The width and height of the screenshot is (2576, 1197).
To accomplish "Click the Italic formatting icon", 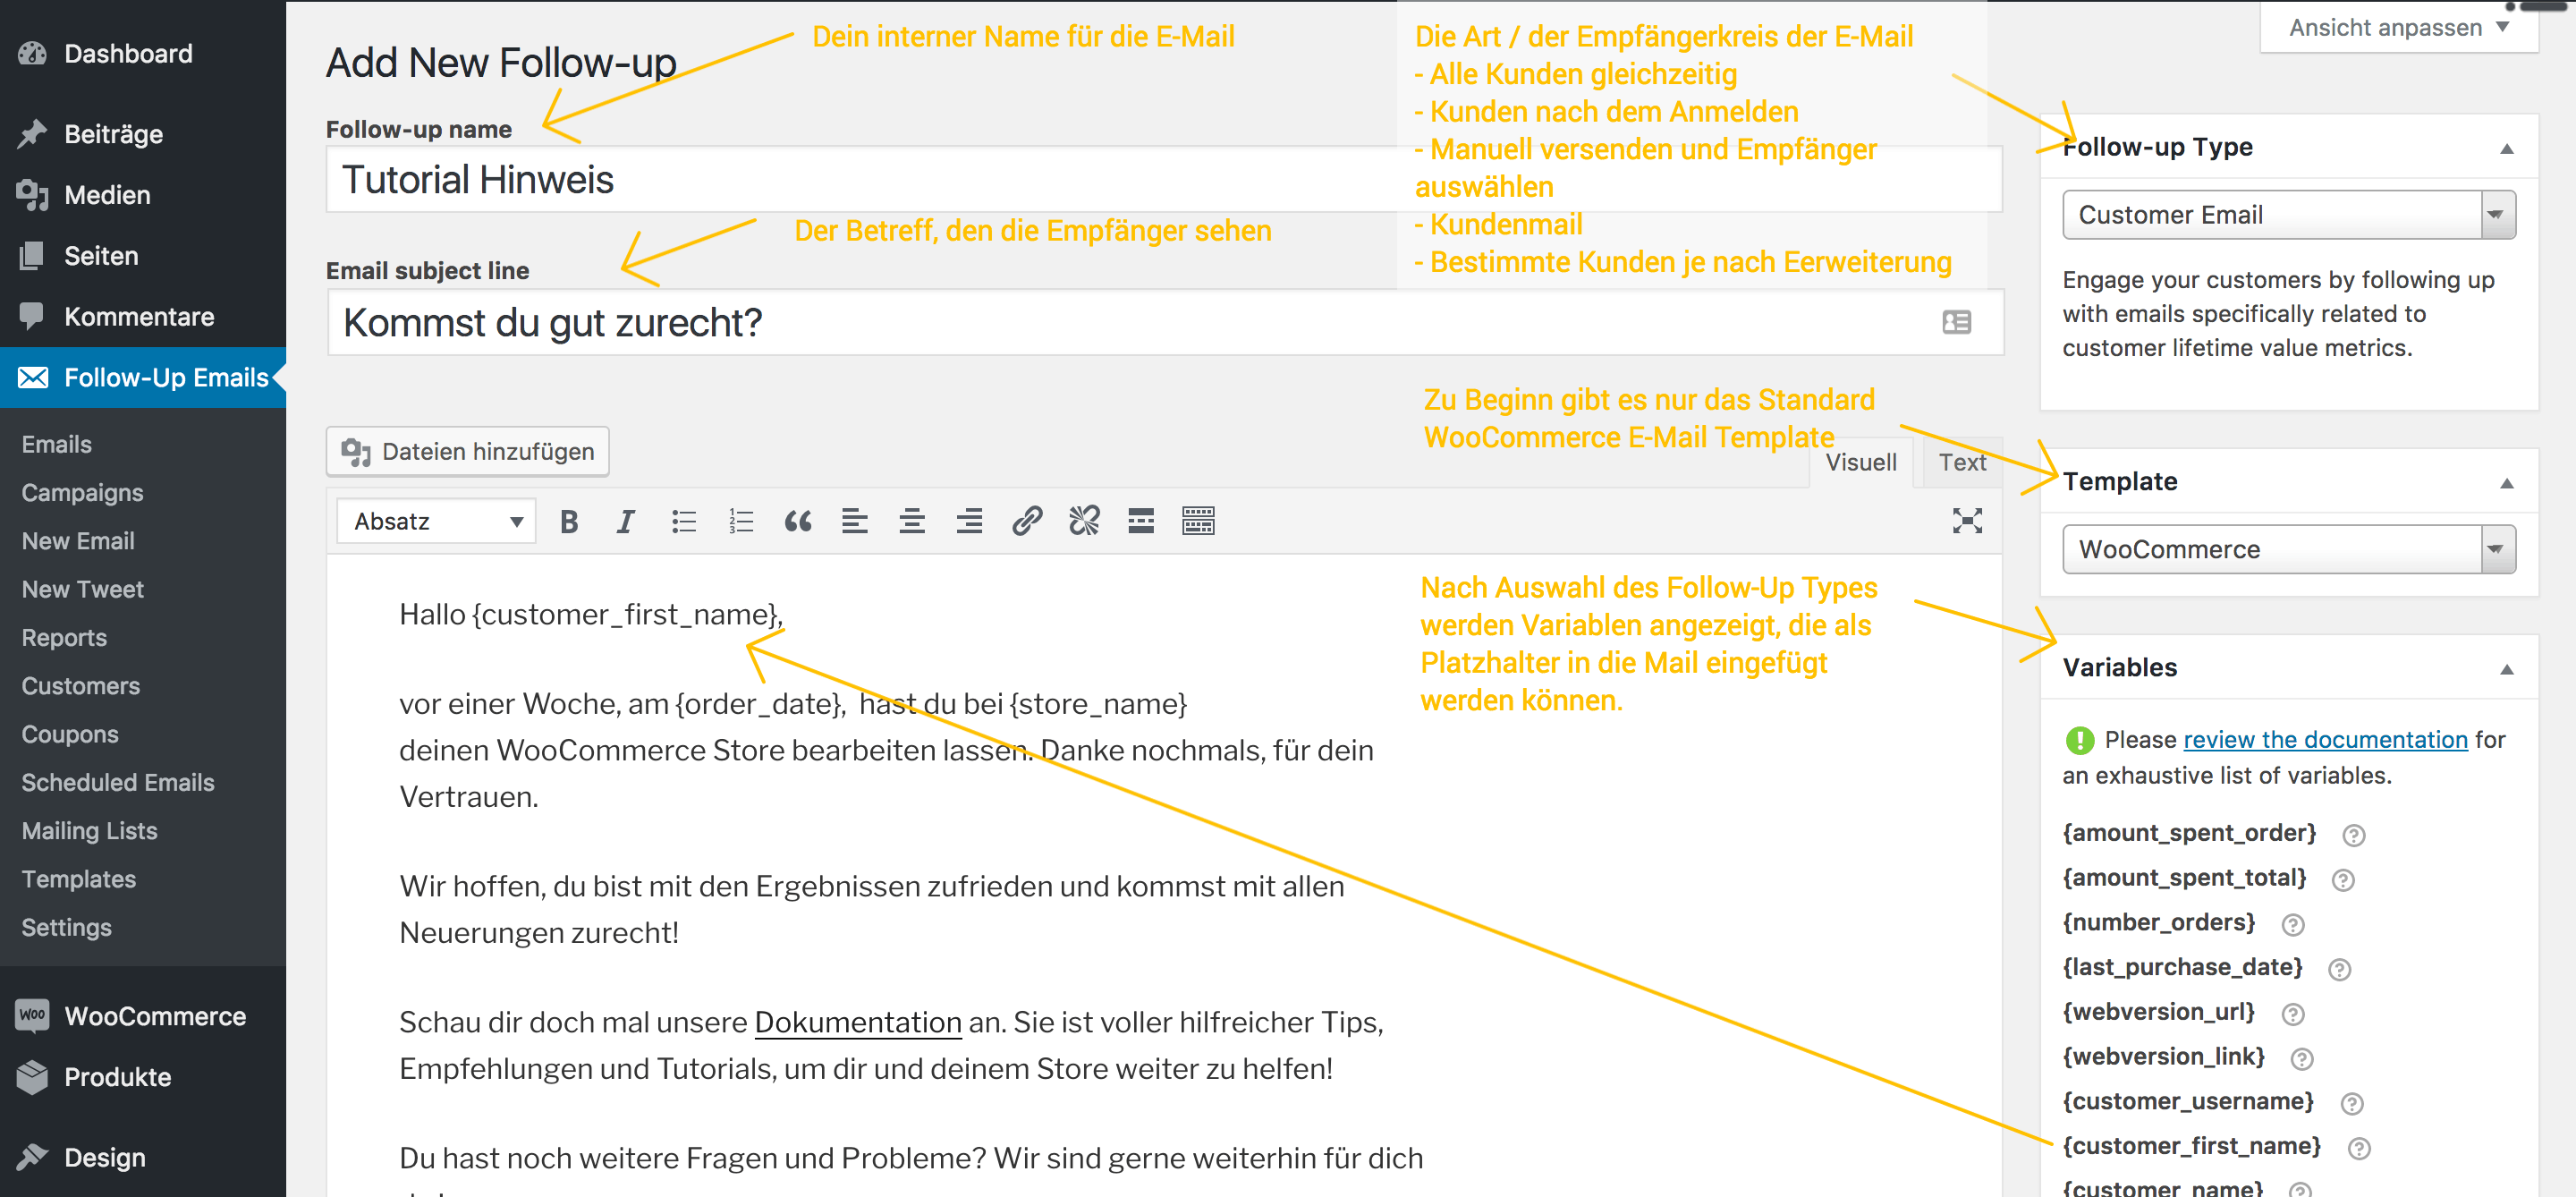I will pyautogui.click(x=626, y=520).
